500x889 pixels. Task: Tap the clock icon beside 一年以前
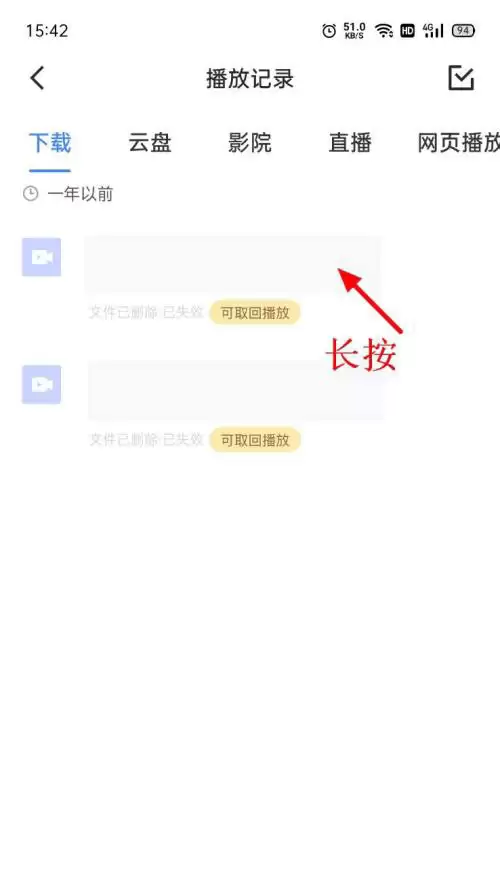31,194
